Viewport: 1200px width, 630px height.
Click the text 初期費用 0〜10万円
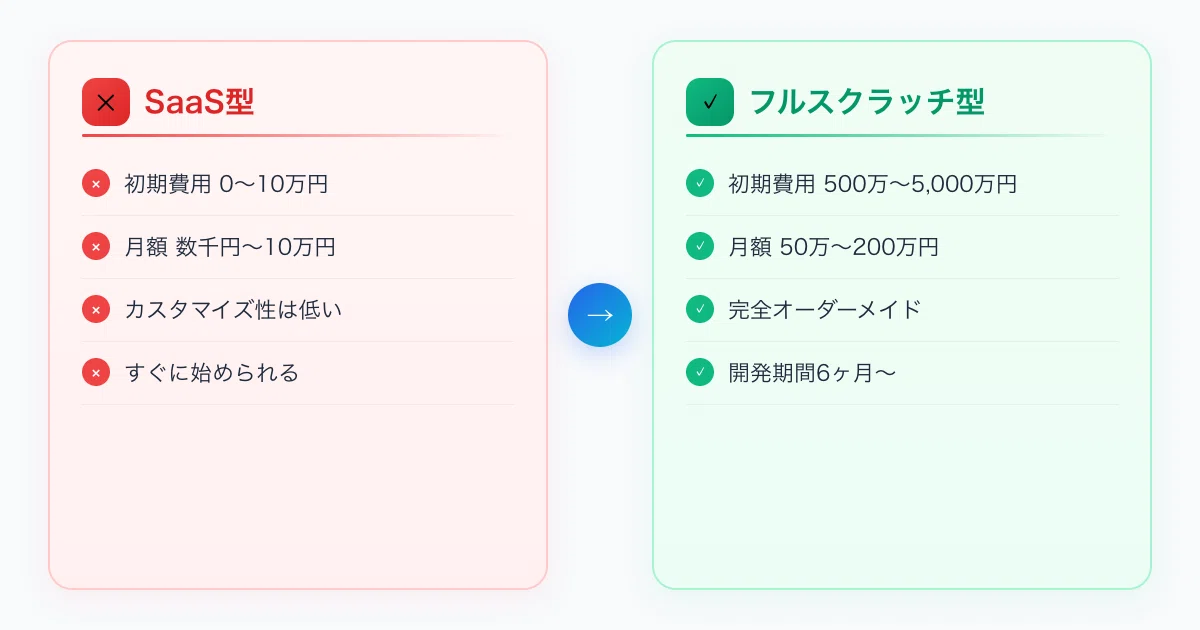(226, 184)
